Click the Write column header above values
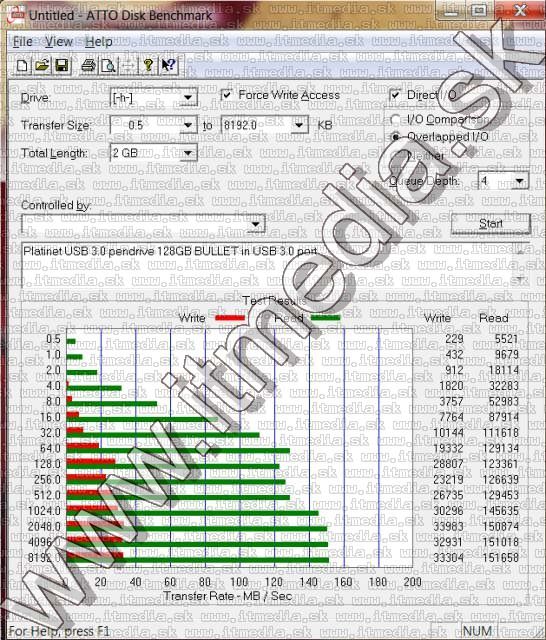546x640 pixels. coord(437,318)
